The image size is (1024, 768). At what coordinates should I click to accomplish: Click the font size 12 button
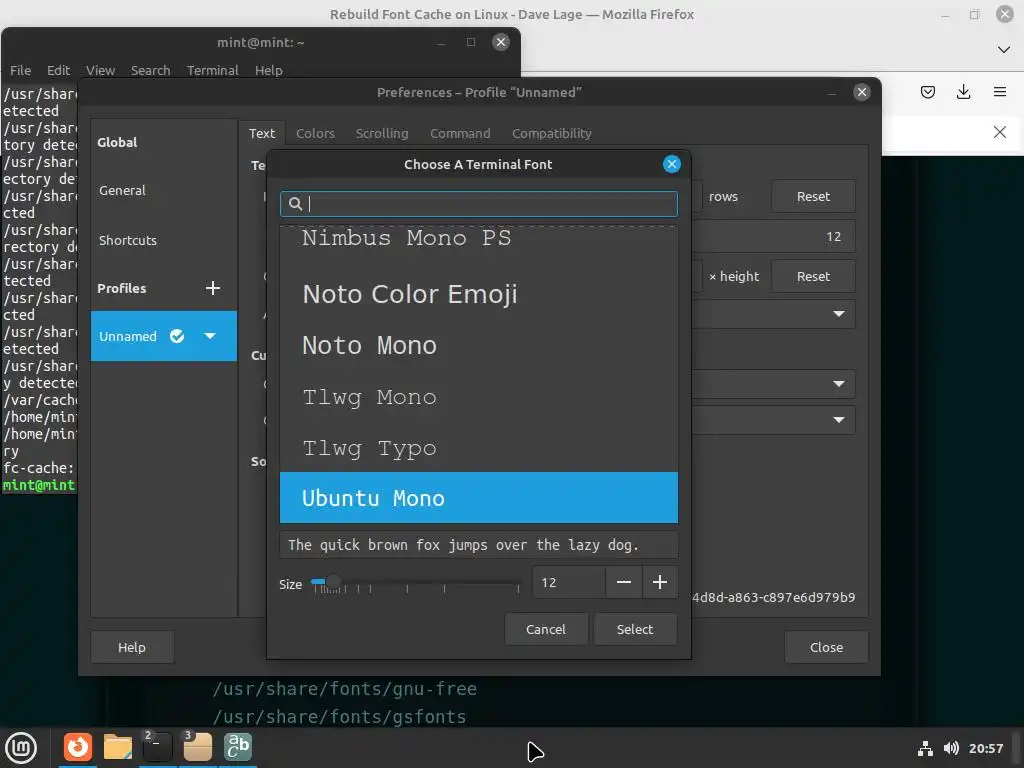pos(774,236)
